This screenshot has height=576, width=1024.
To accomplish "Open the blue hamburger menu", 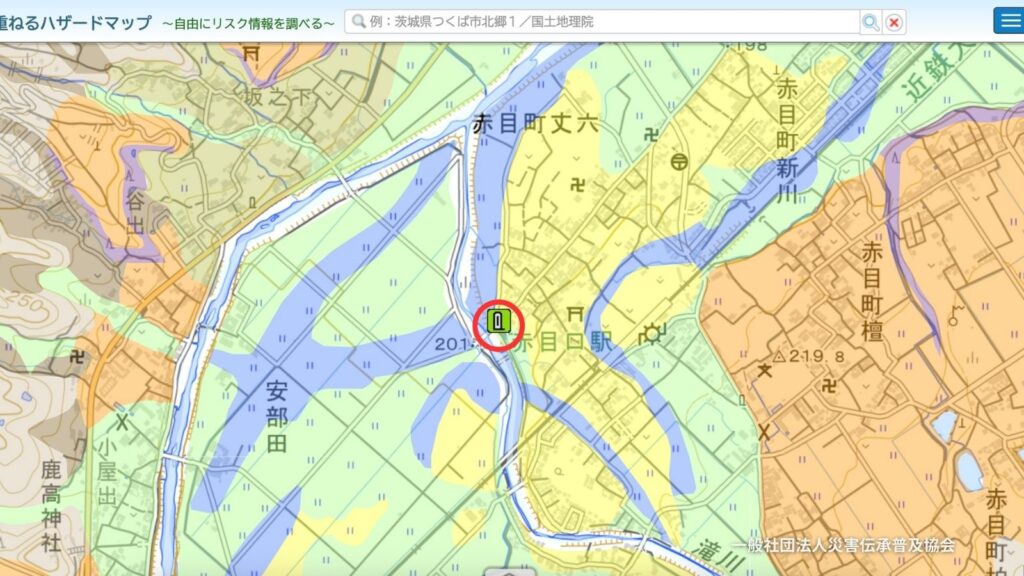I will [1007, 21].
